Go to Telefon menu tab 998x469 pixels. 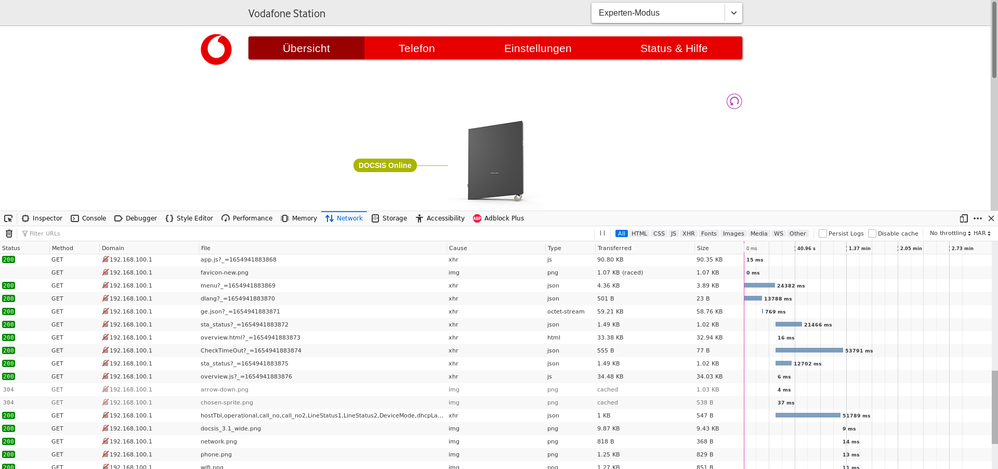[x=417, y=48]
